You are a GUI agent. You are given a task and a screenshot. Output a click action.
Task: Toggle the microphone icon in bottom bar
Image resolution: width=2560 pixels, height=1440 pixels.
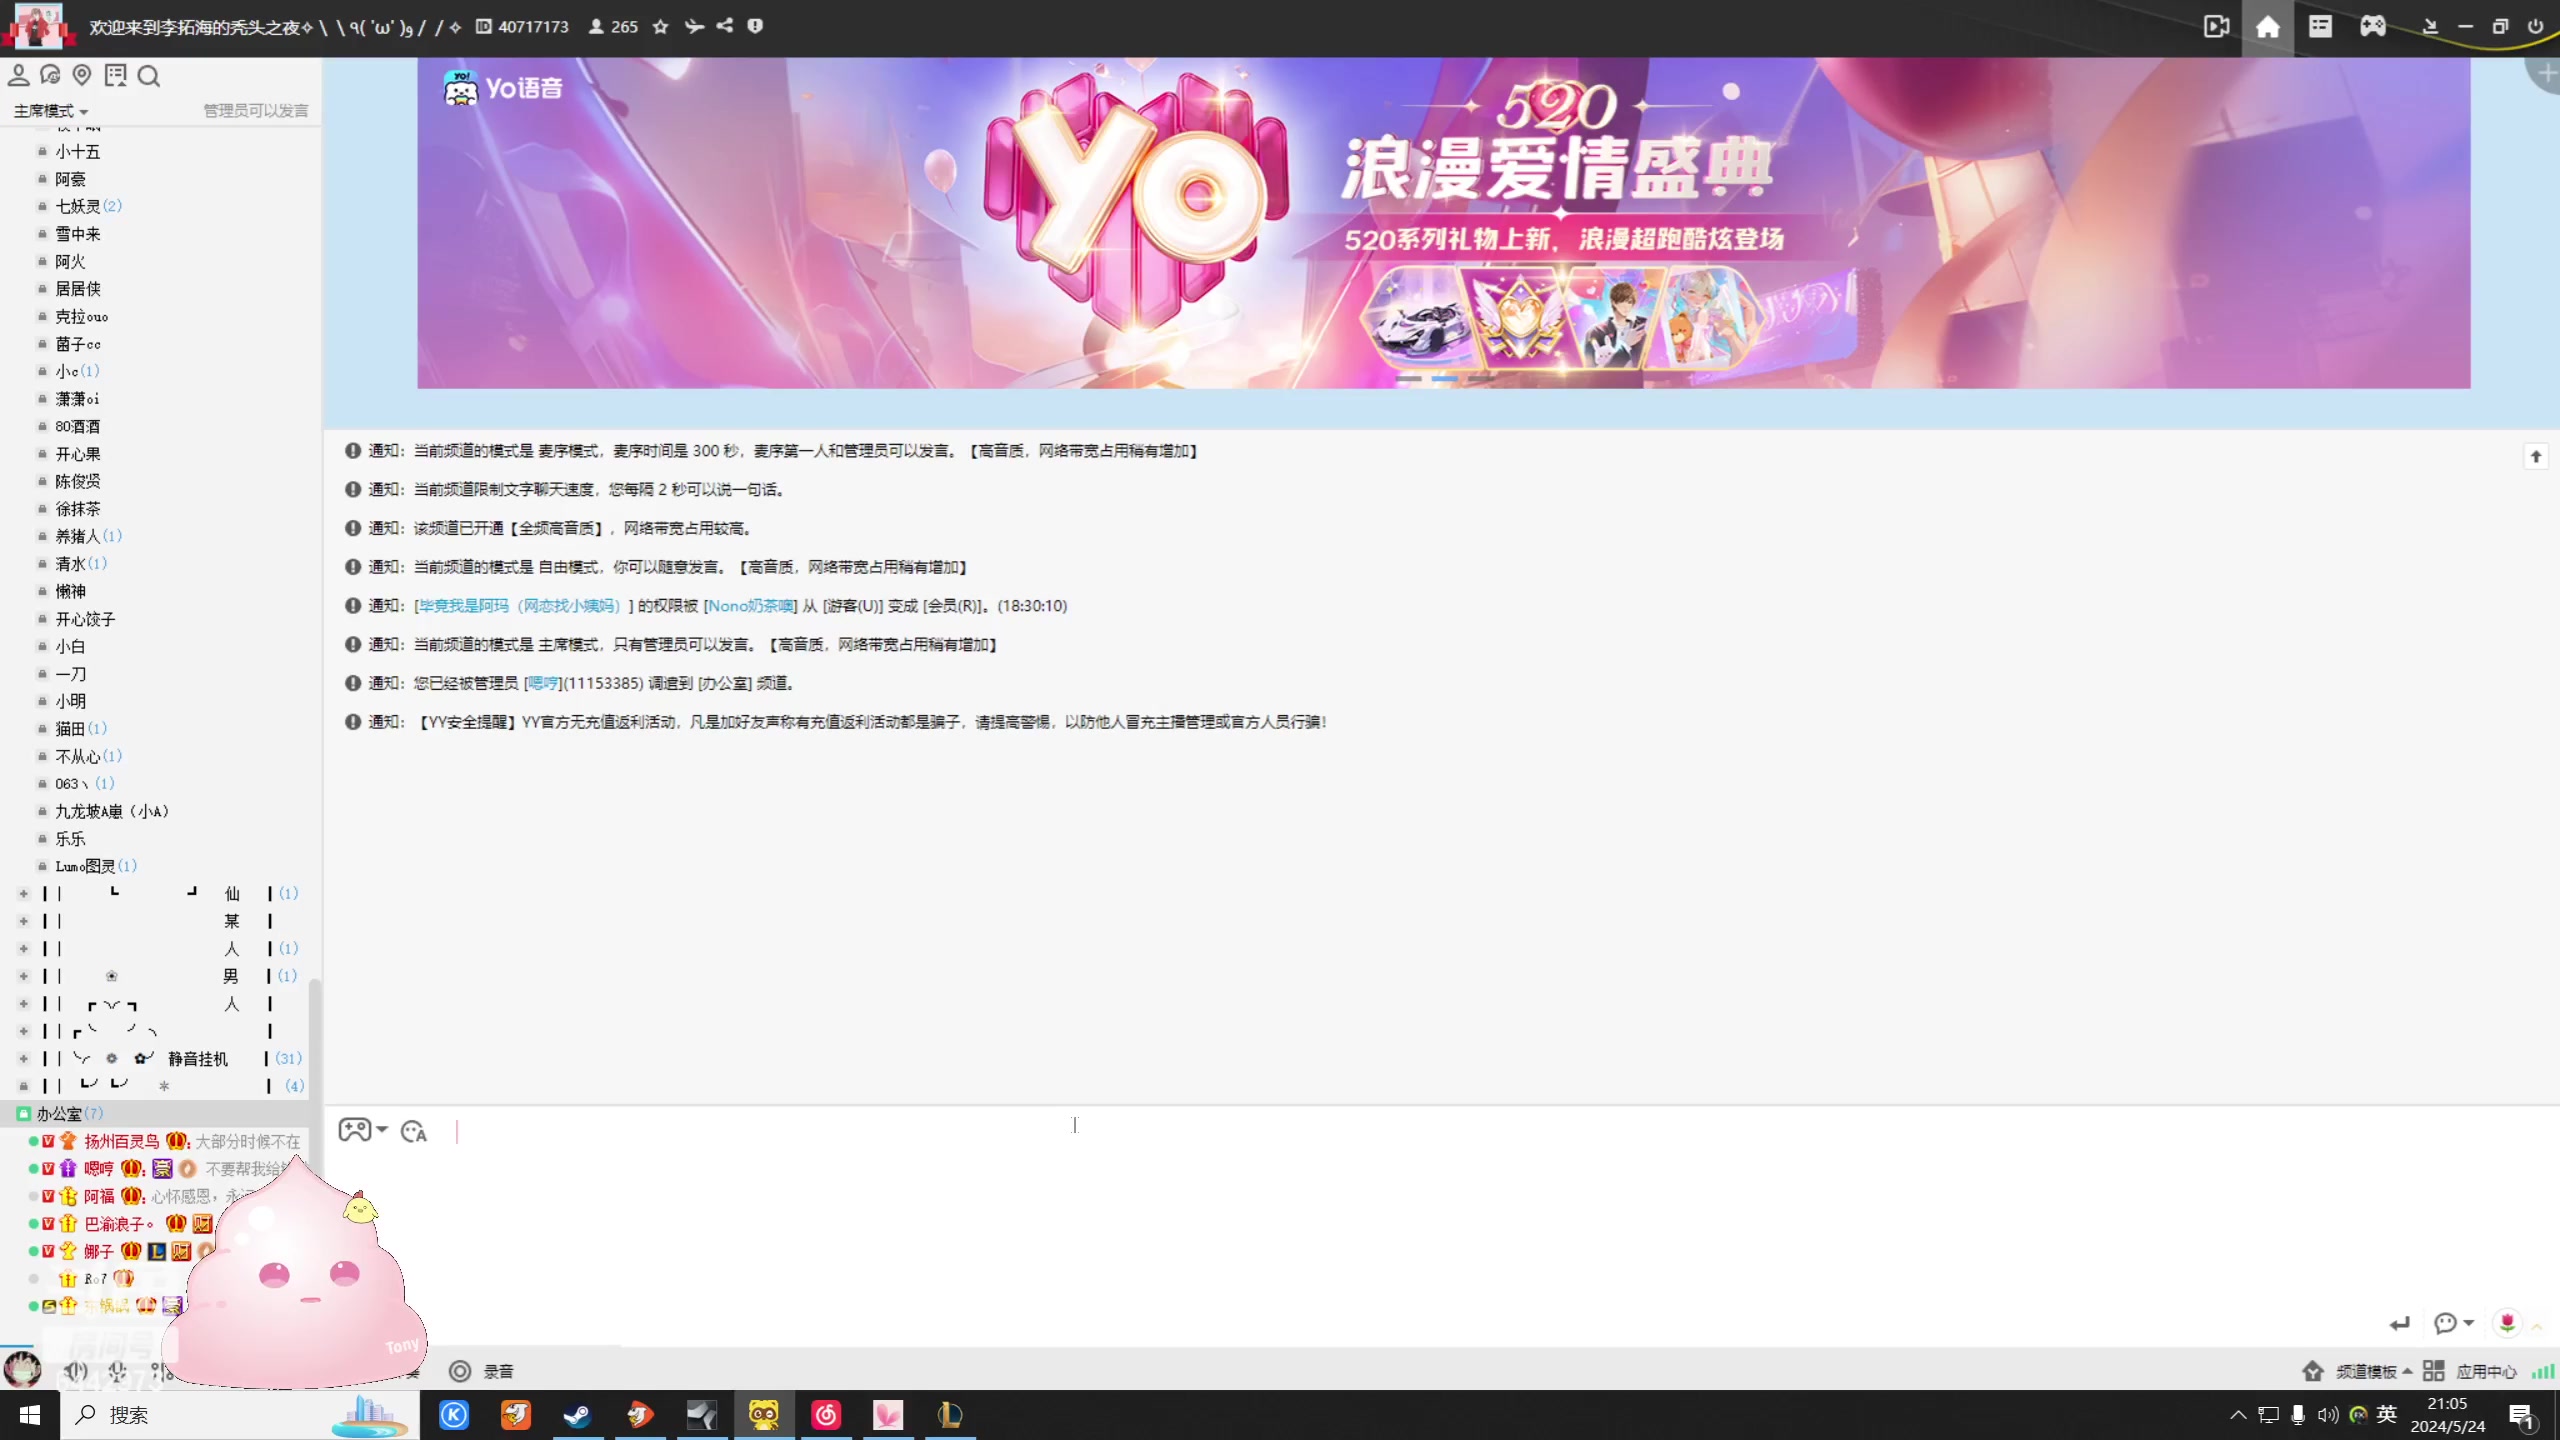[117, 1371]
